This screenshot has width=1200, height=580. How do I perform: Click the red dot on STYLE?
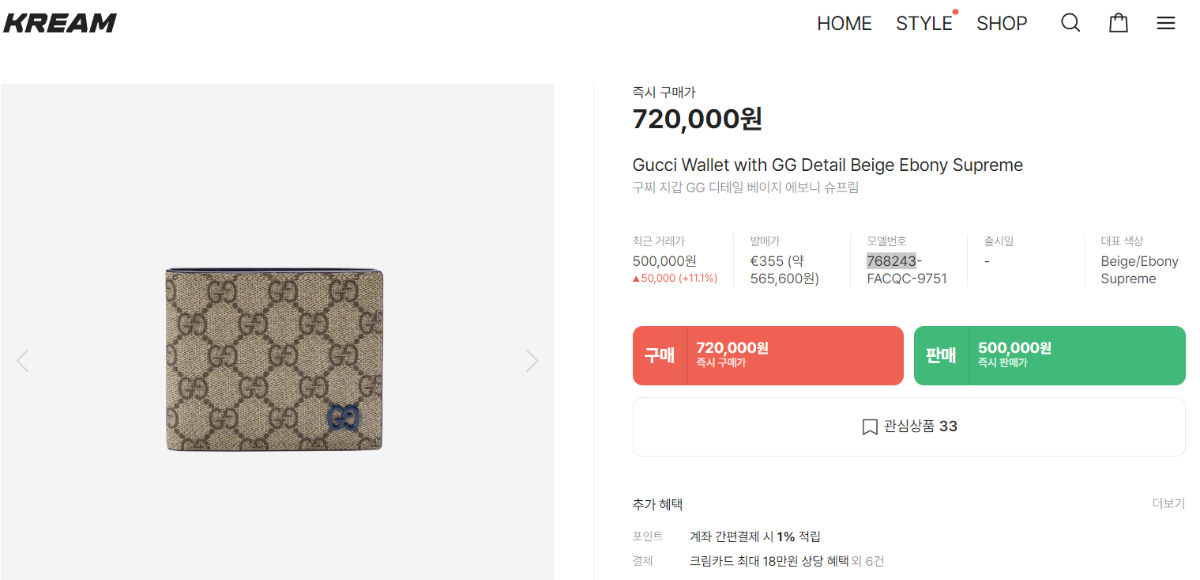pos(955,12)
